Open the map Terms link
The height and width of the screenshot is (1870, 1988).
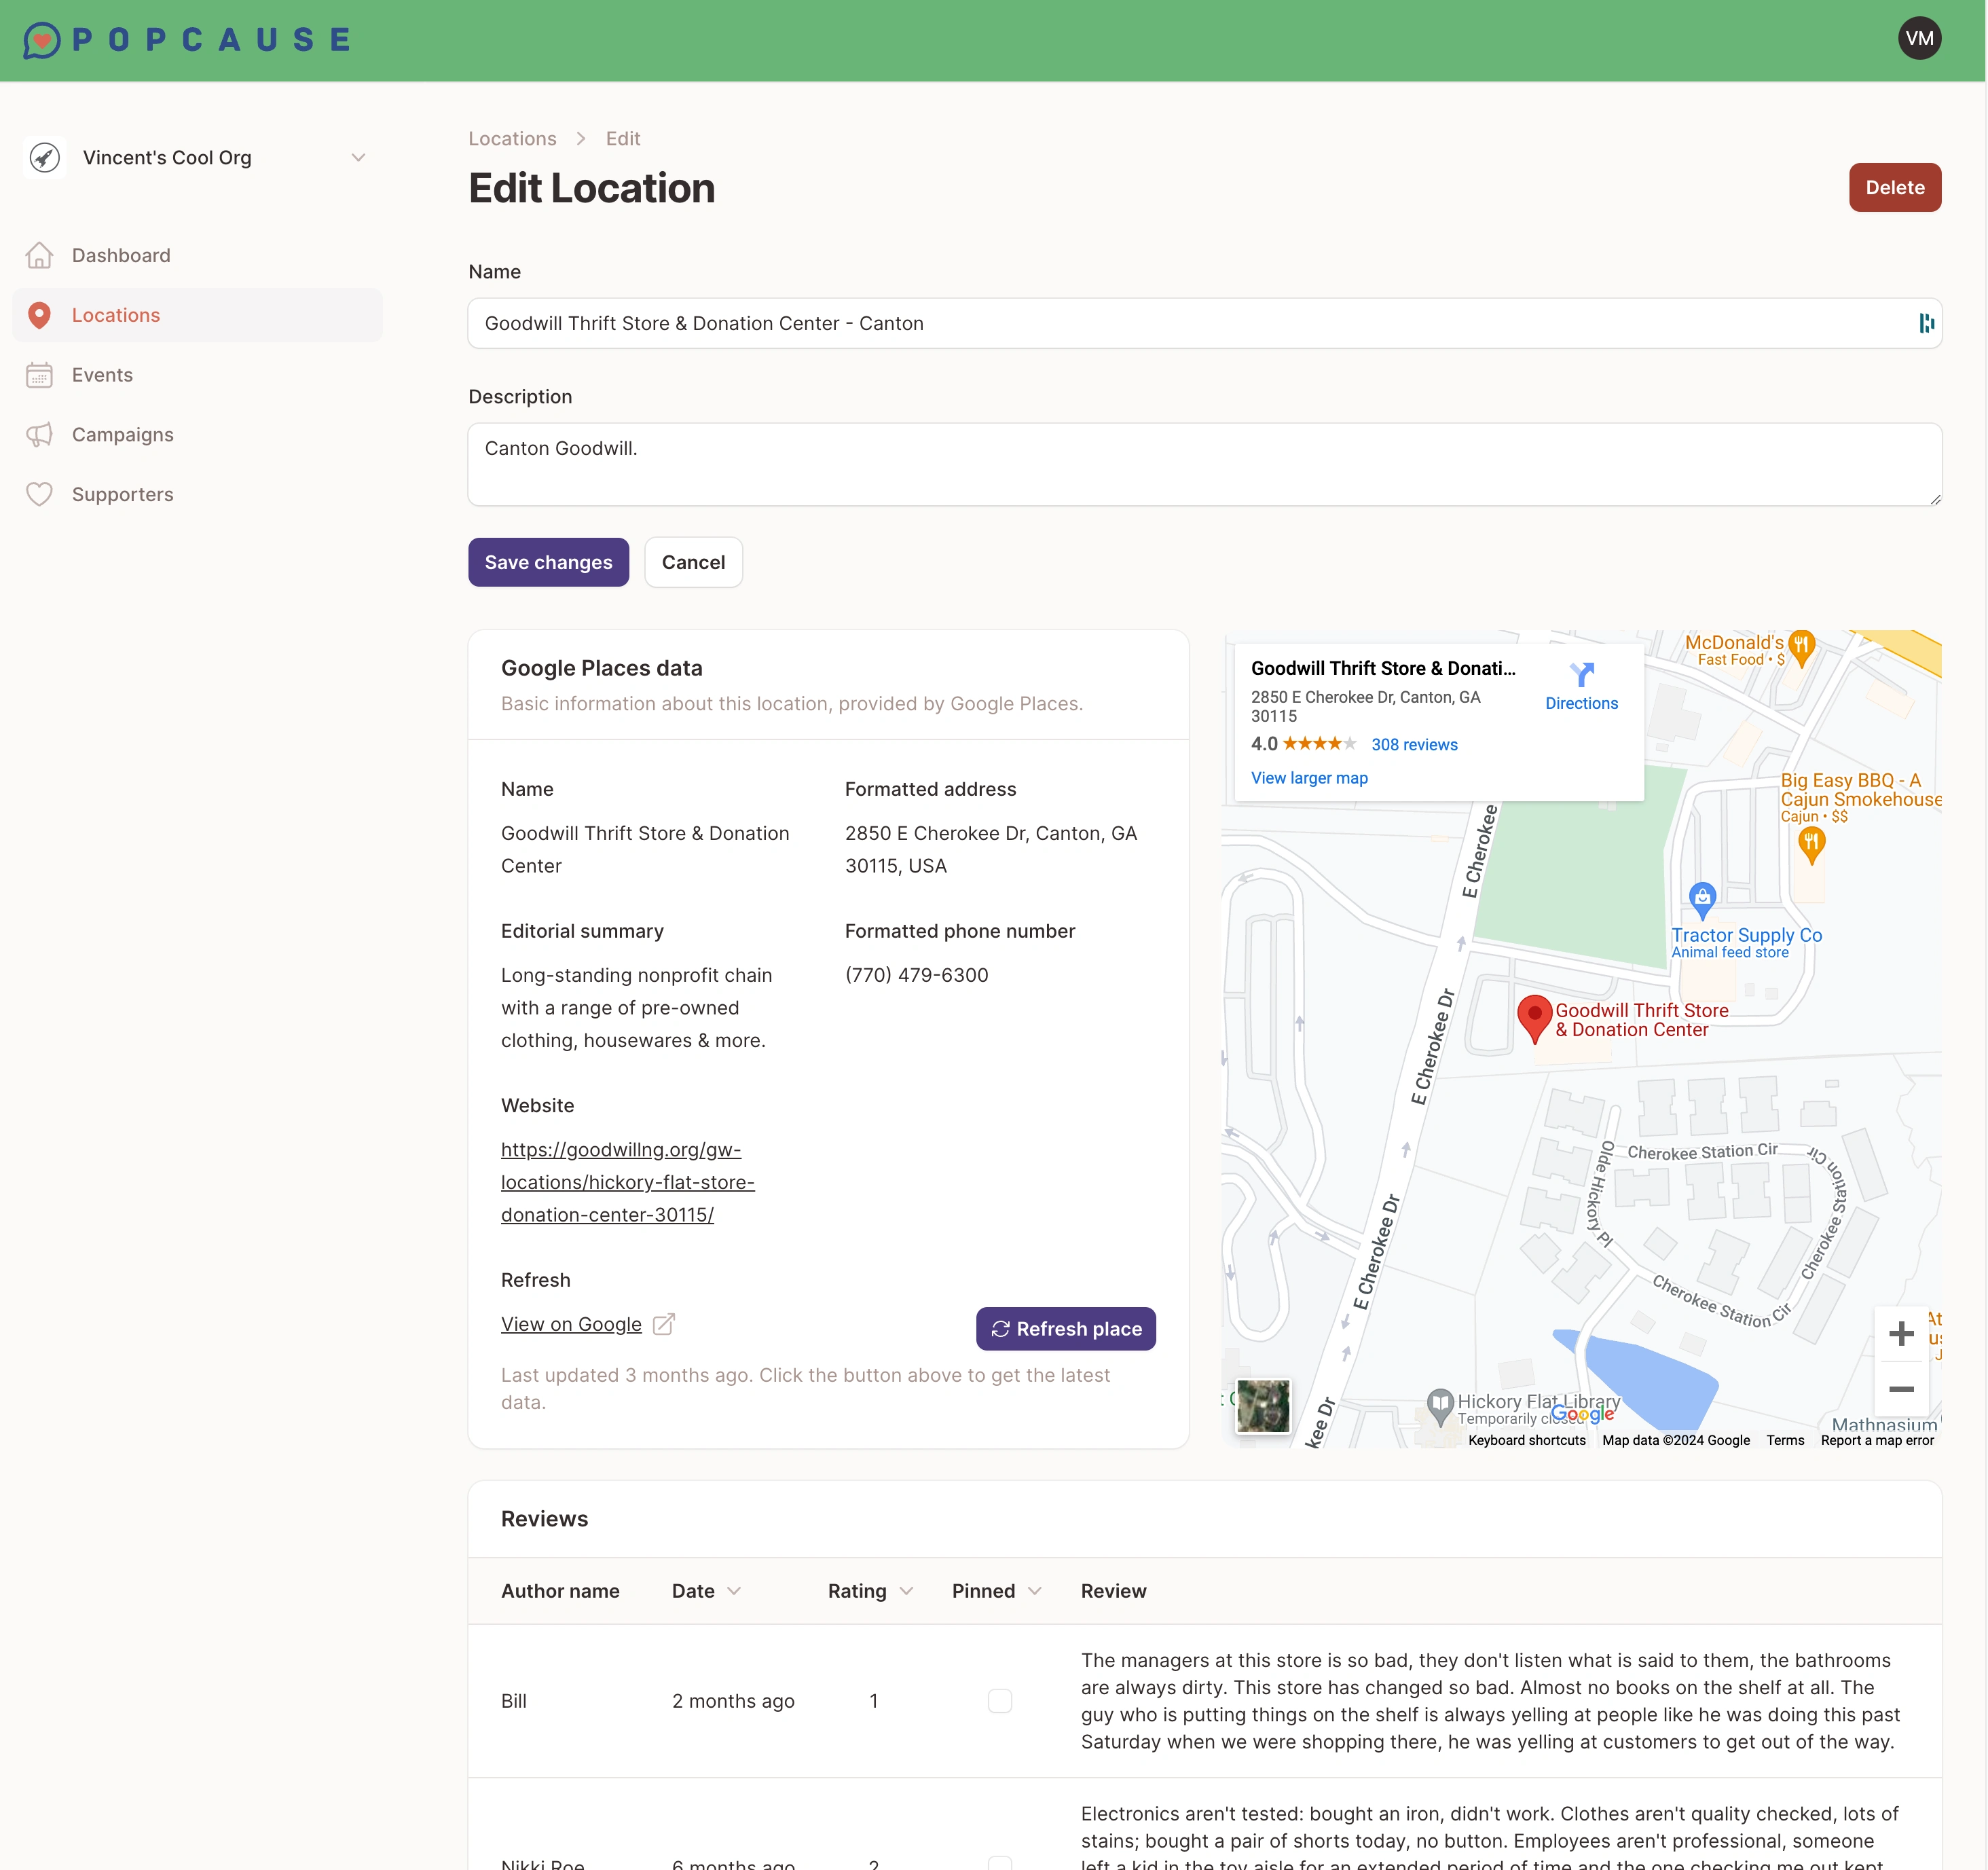pos(1784,1441)
